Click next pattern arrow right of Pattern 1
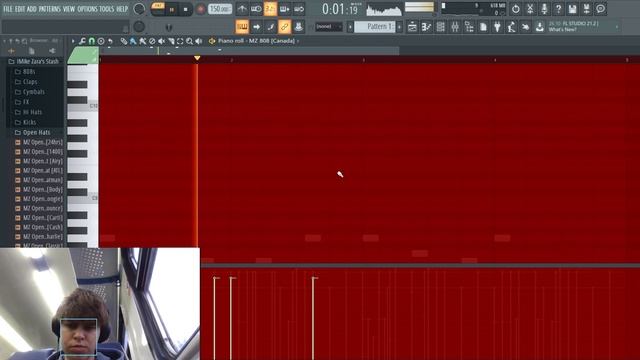Viewport: 640px width, 360px height. pyautogui.click(x=399, y=27)
